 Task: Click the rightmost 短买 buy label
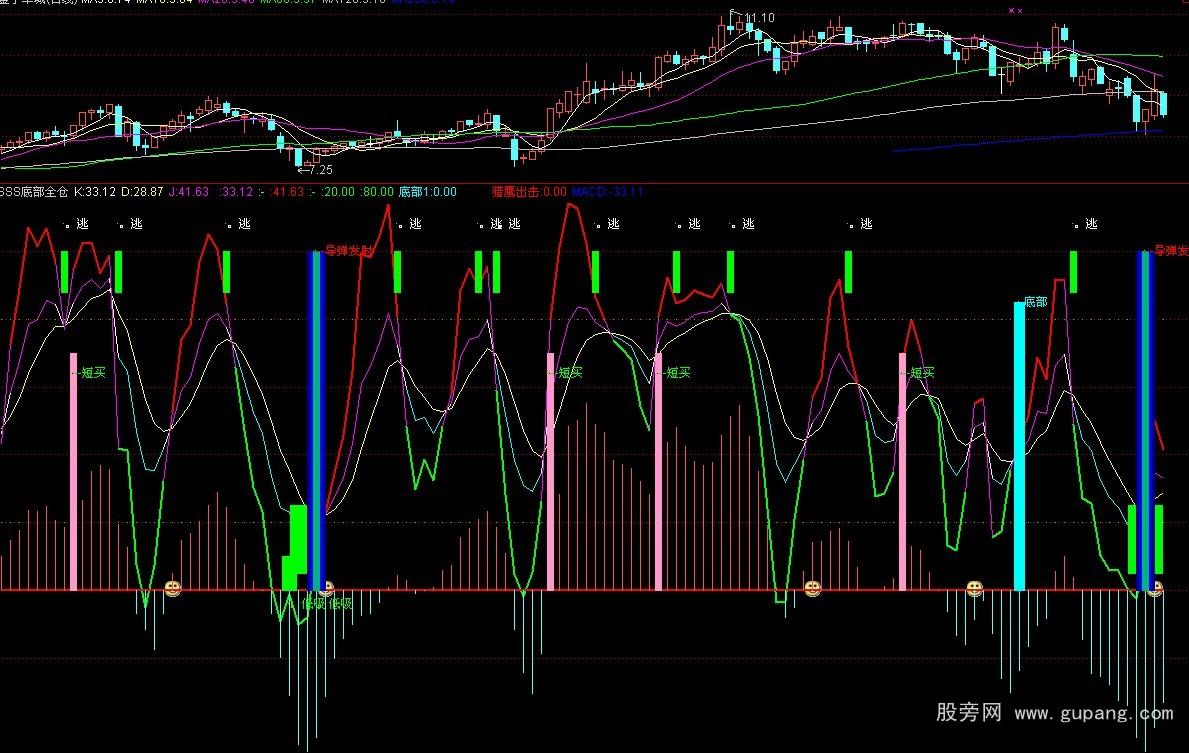point(921,372)
